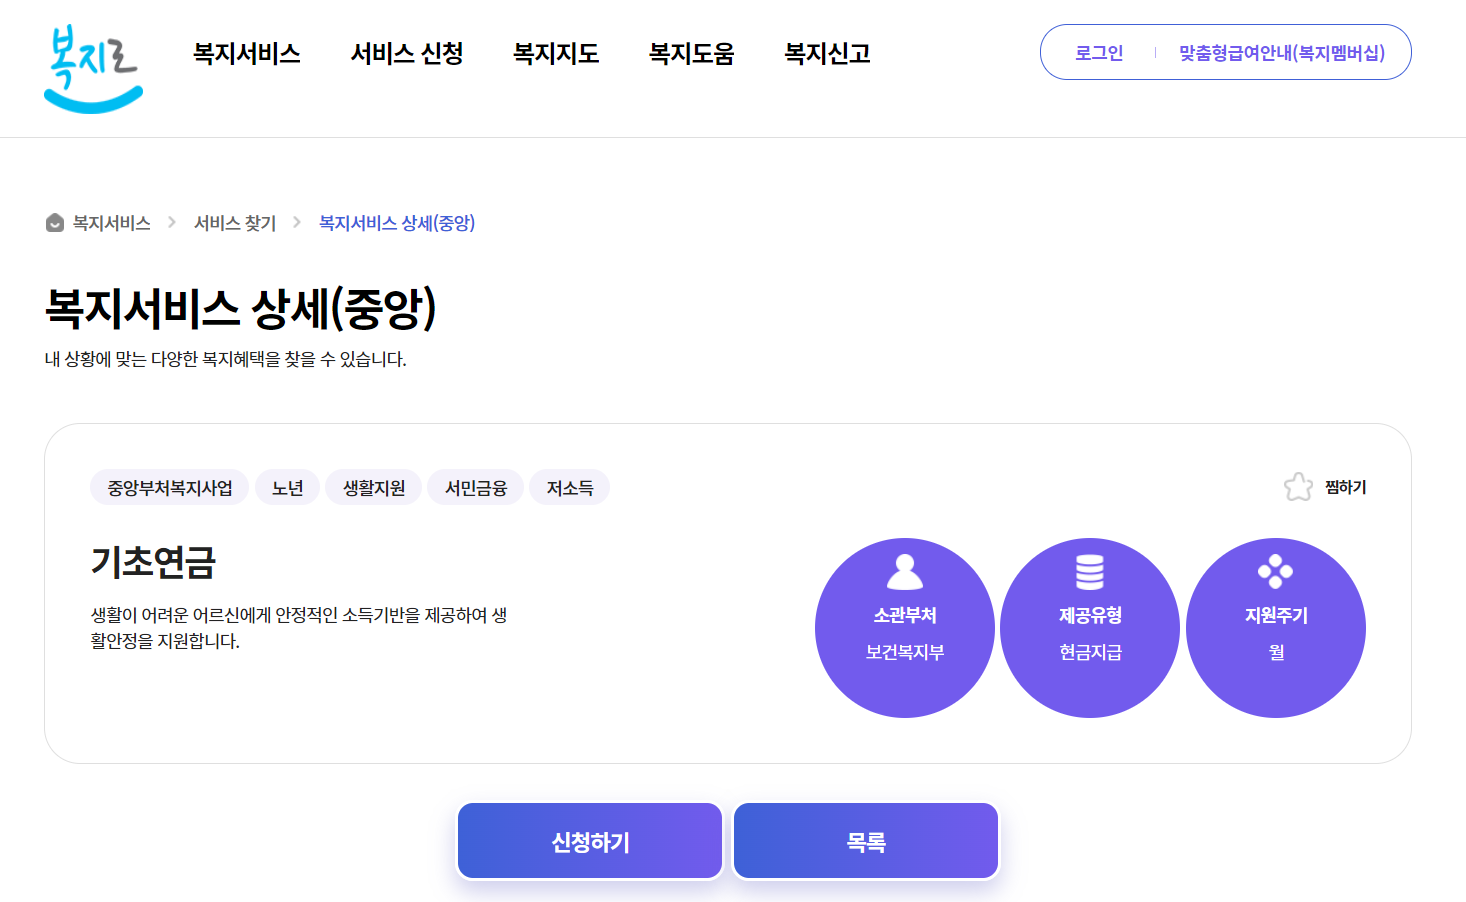Click the 신청하기 button
The height and width of the screenshot is (902, 1466).
590,841
